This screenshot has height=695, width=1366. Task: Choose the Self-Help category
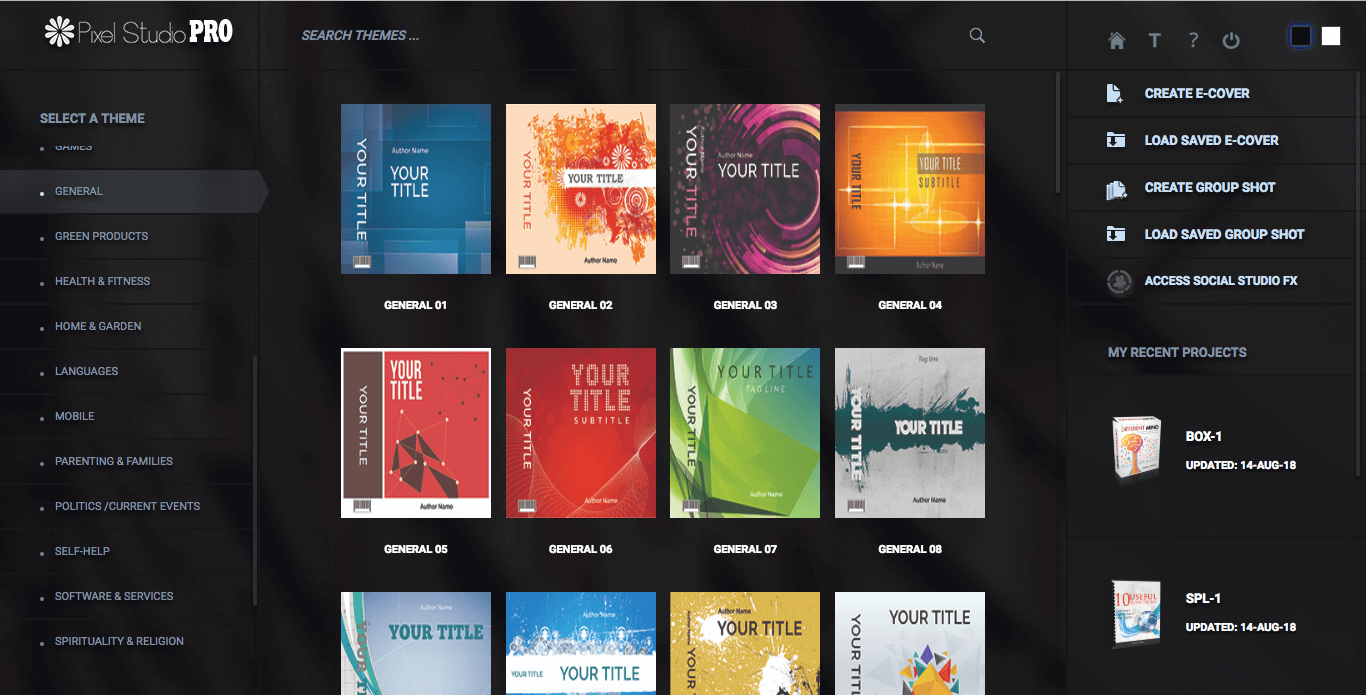point(128,551)
